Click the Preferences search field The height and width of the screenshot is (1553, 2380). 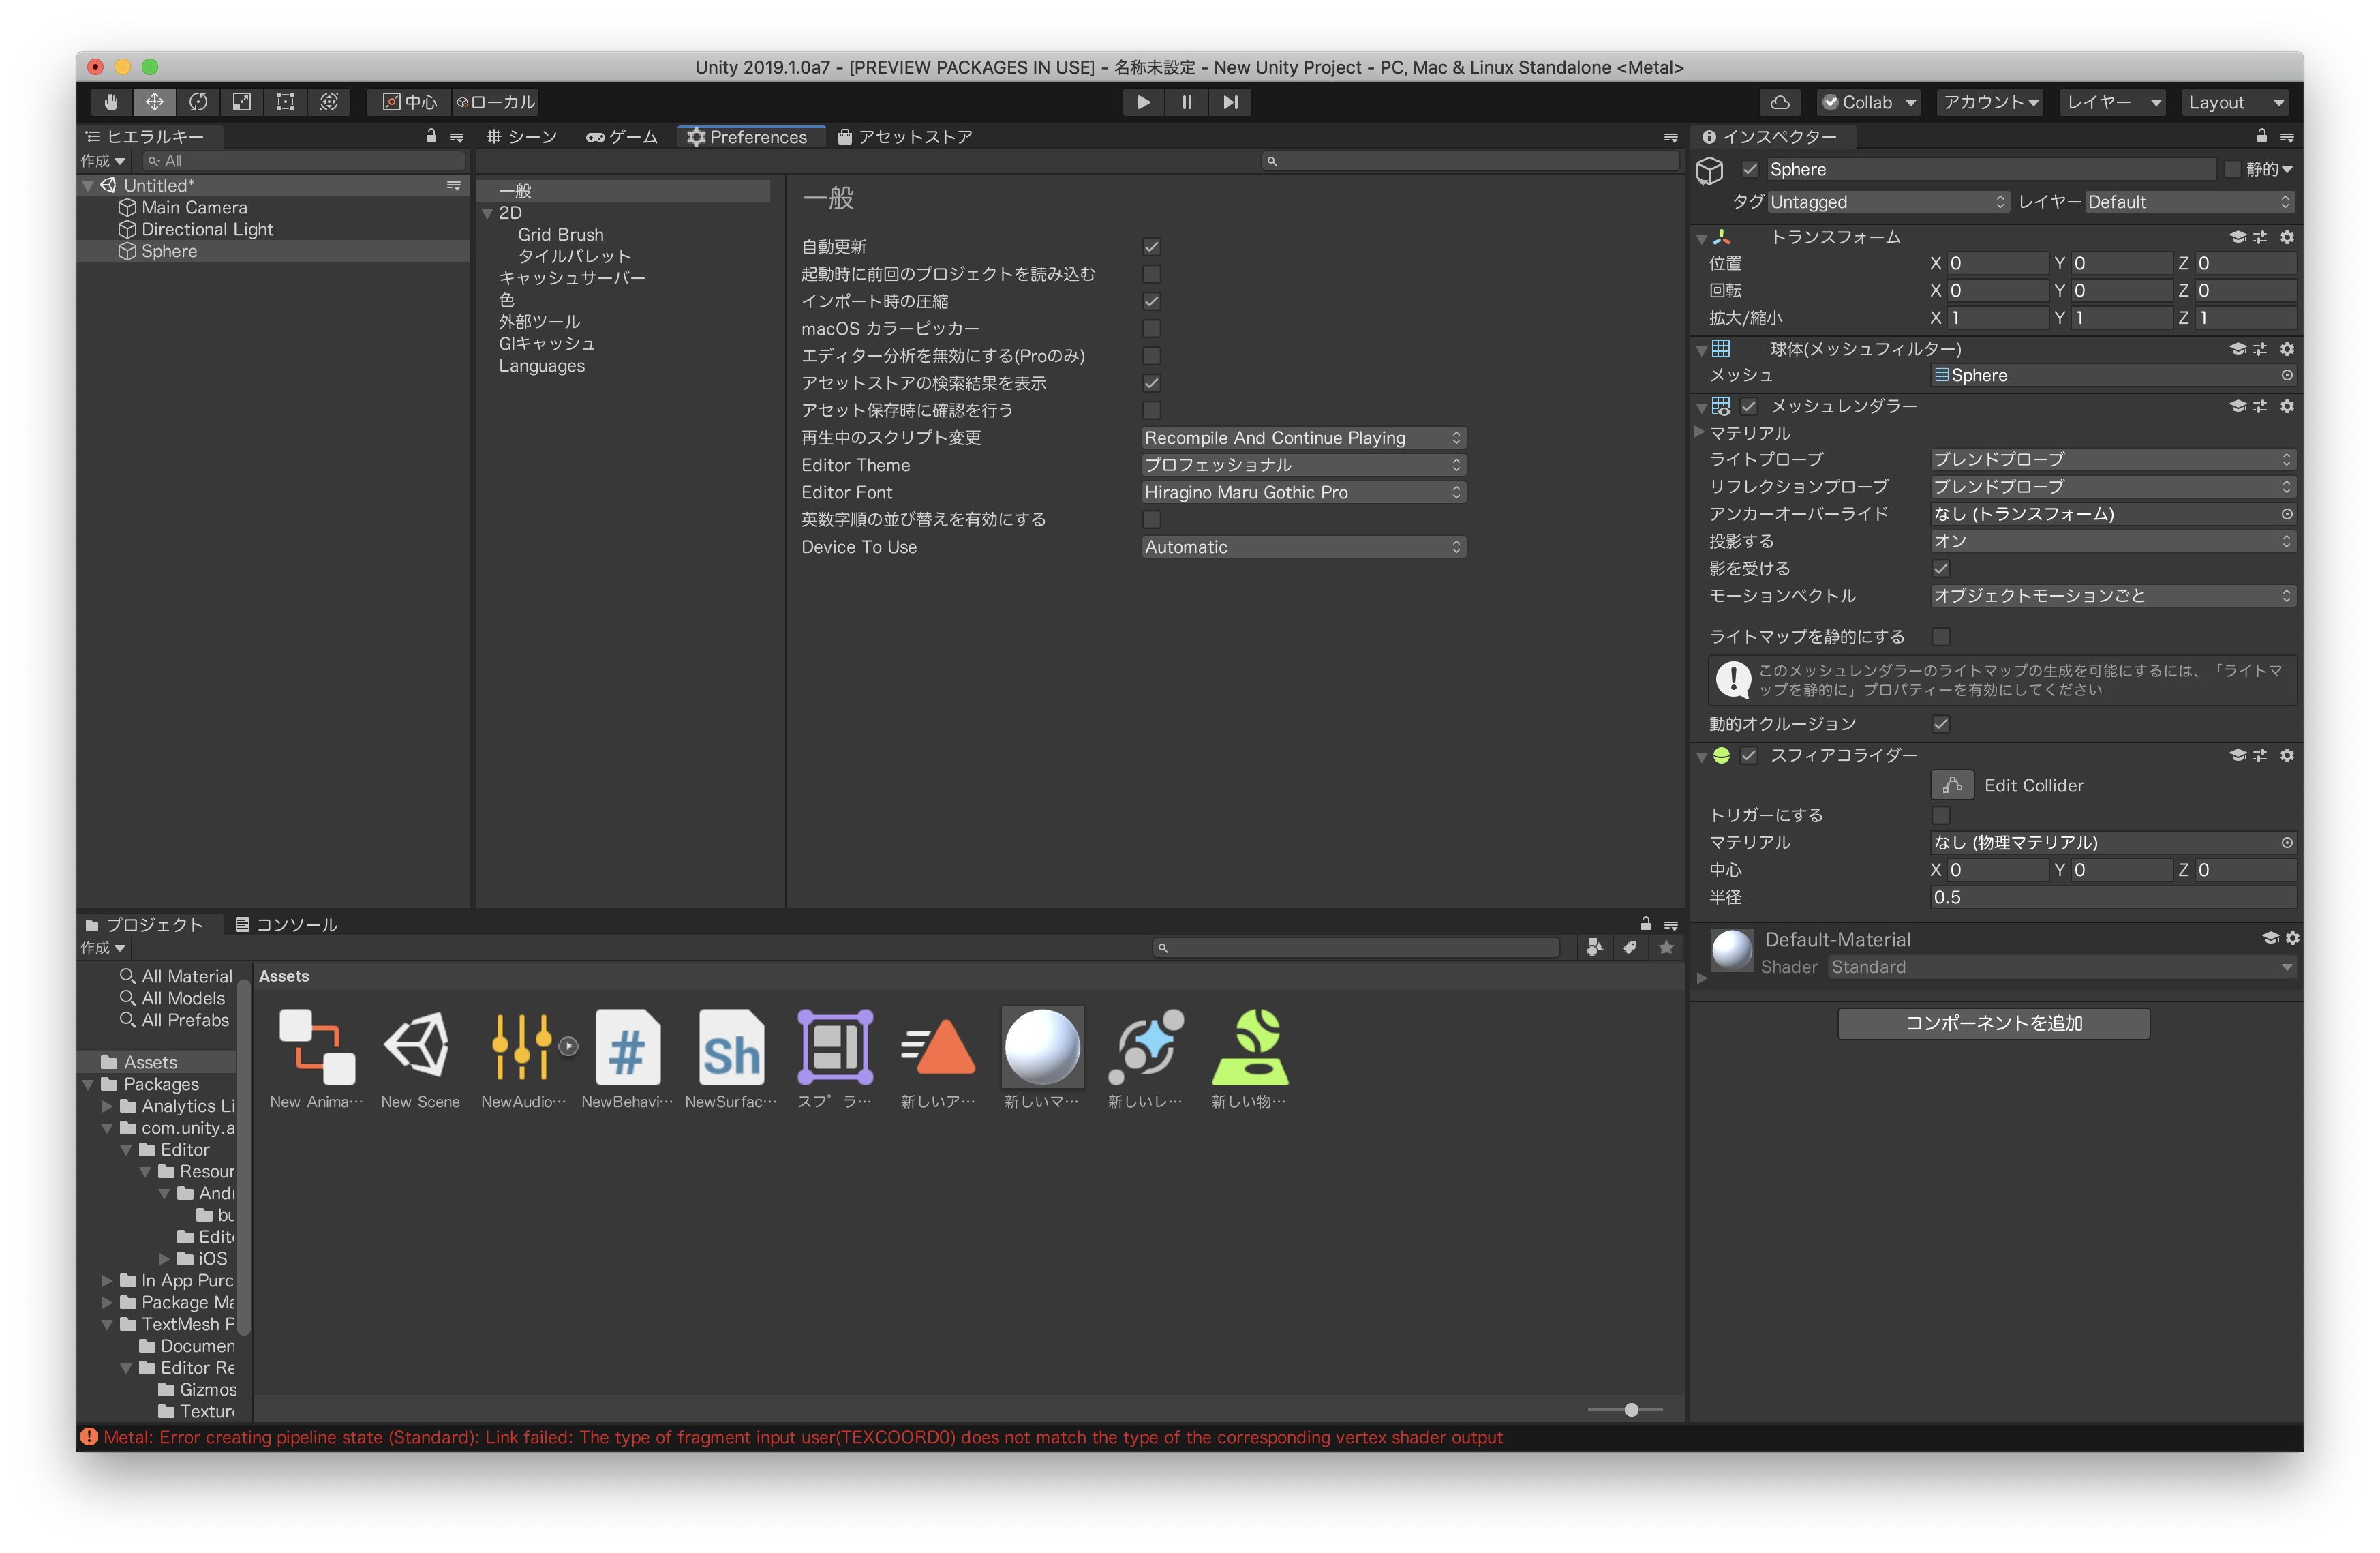point(1470,161)
